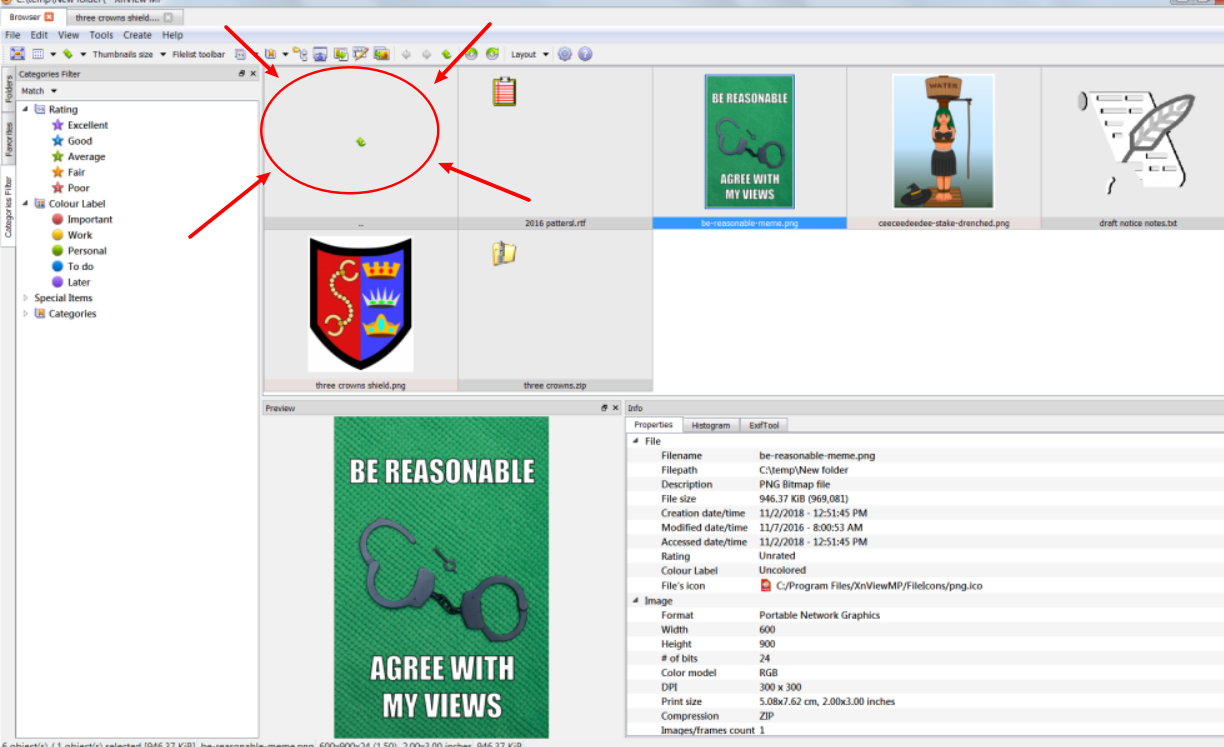Collapse the Rating tree node
This screenshot has height=747, width=1224.
coord(25,109)
